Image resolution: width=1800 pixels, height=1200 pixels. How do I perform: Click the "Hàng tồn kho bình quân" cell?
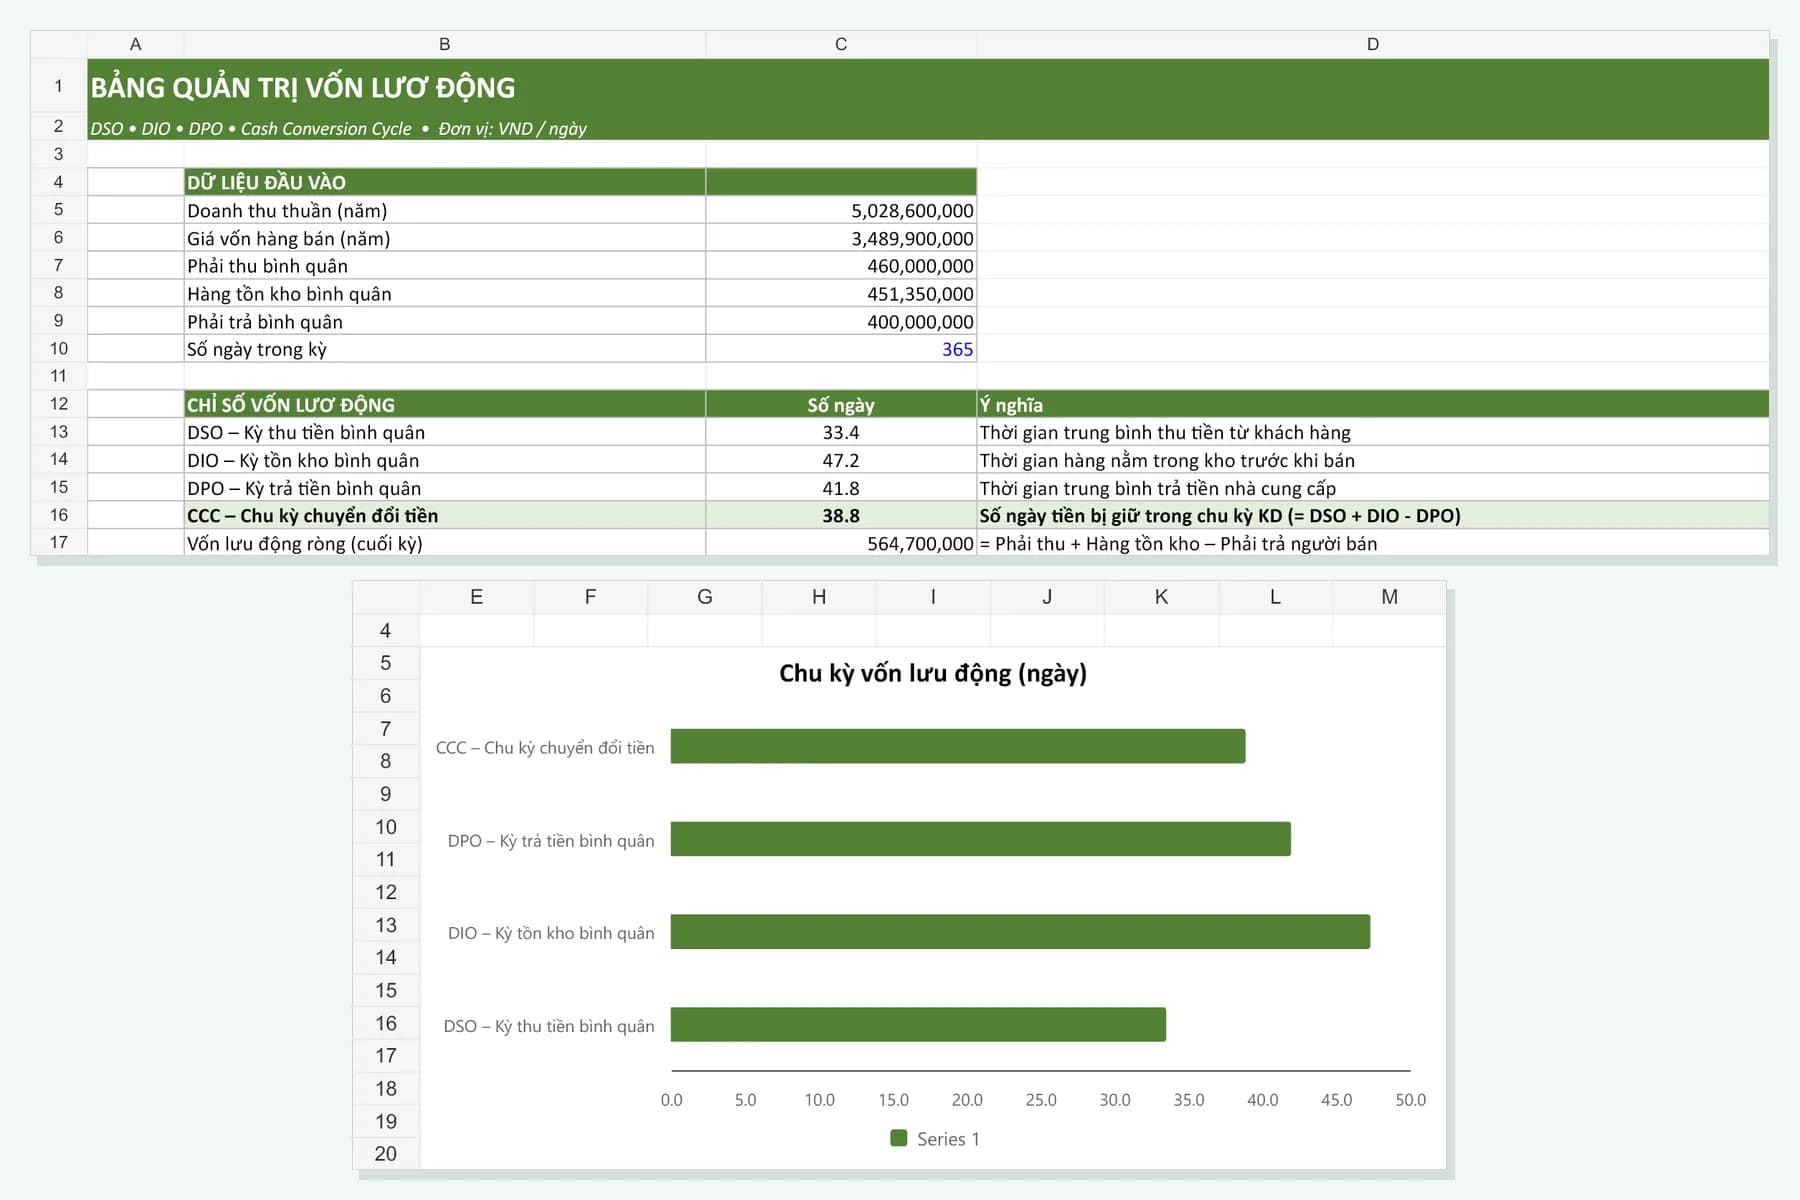point(445,294)
